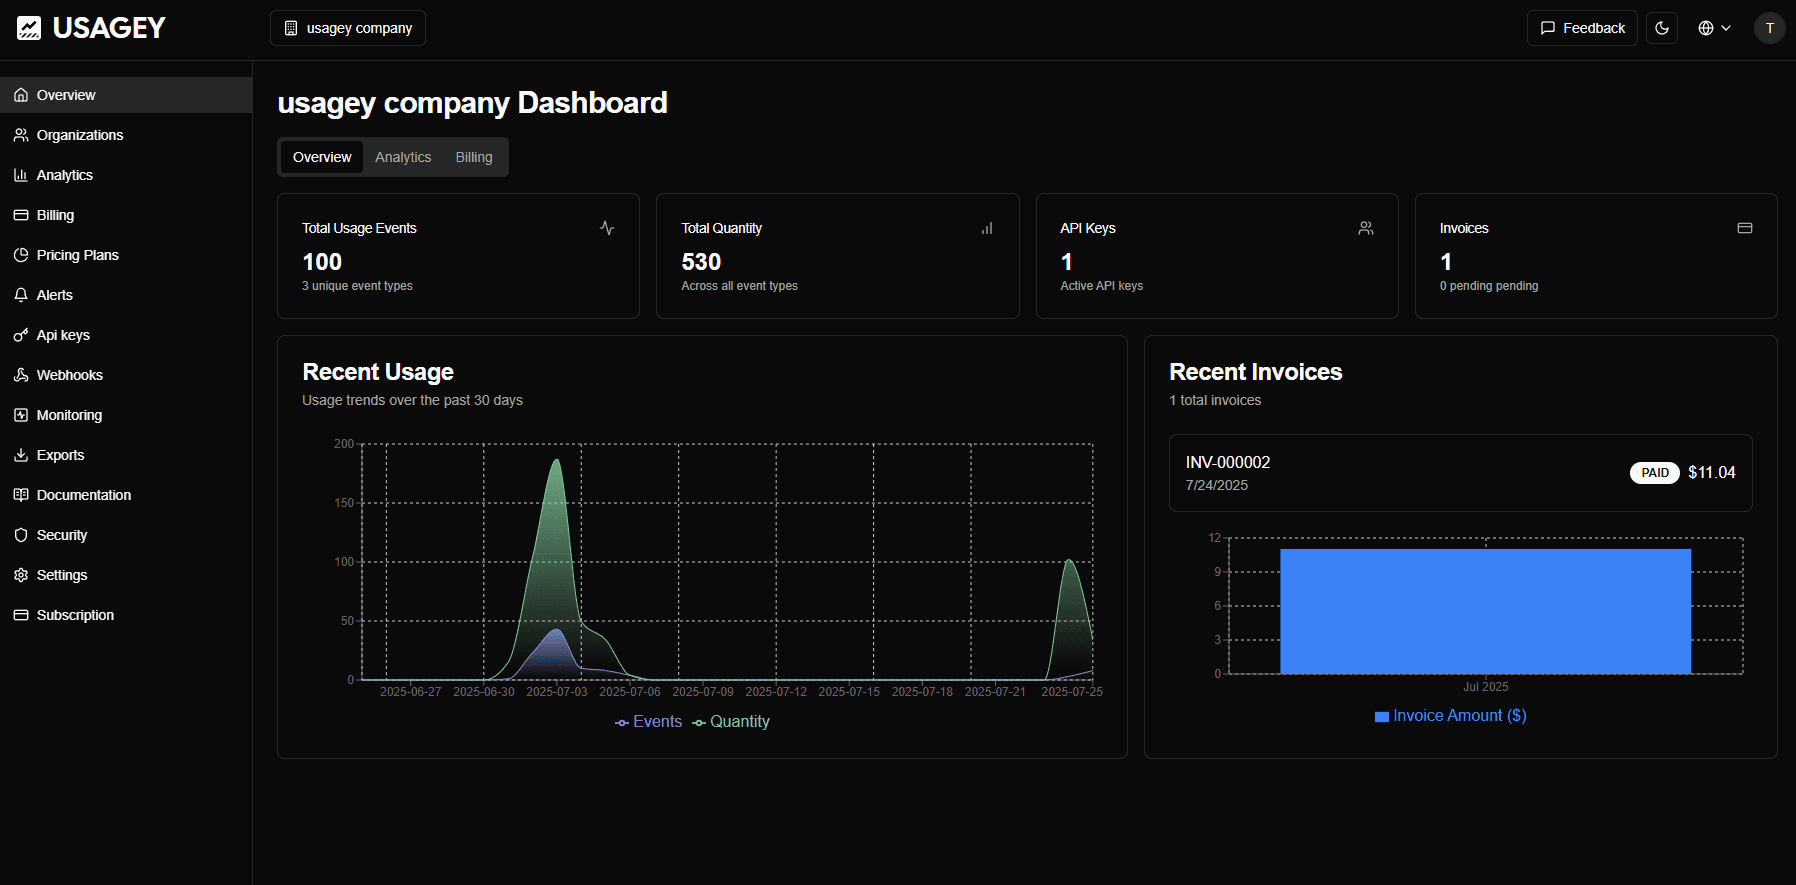Open Api keys page in sidebar
This screenshot has height=885, width=1796.
62,335
